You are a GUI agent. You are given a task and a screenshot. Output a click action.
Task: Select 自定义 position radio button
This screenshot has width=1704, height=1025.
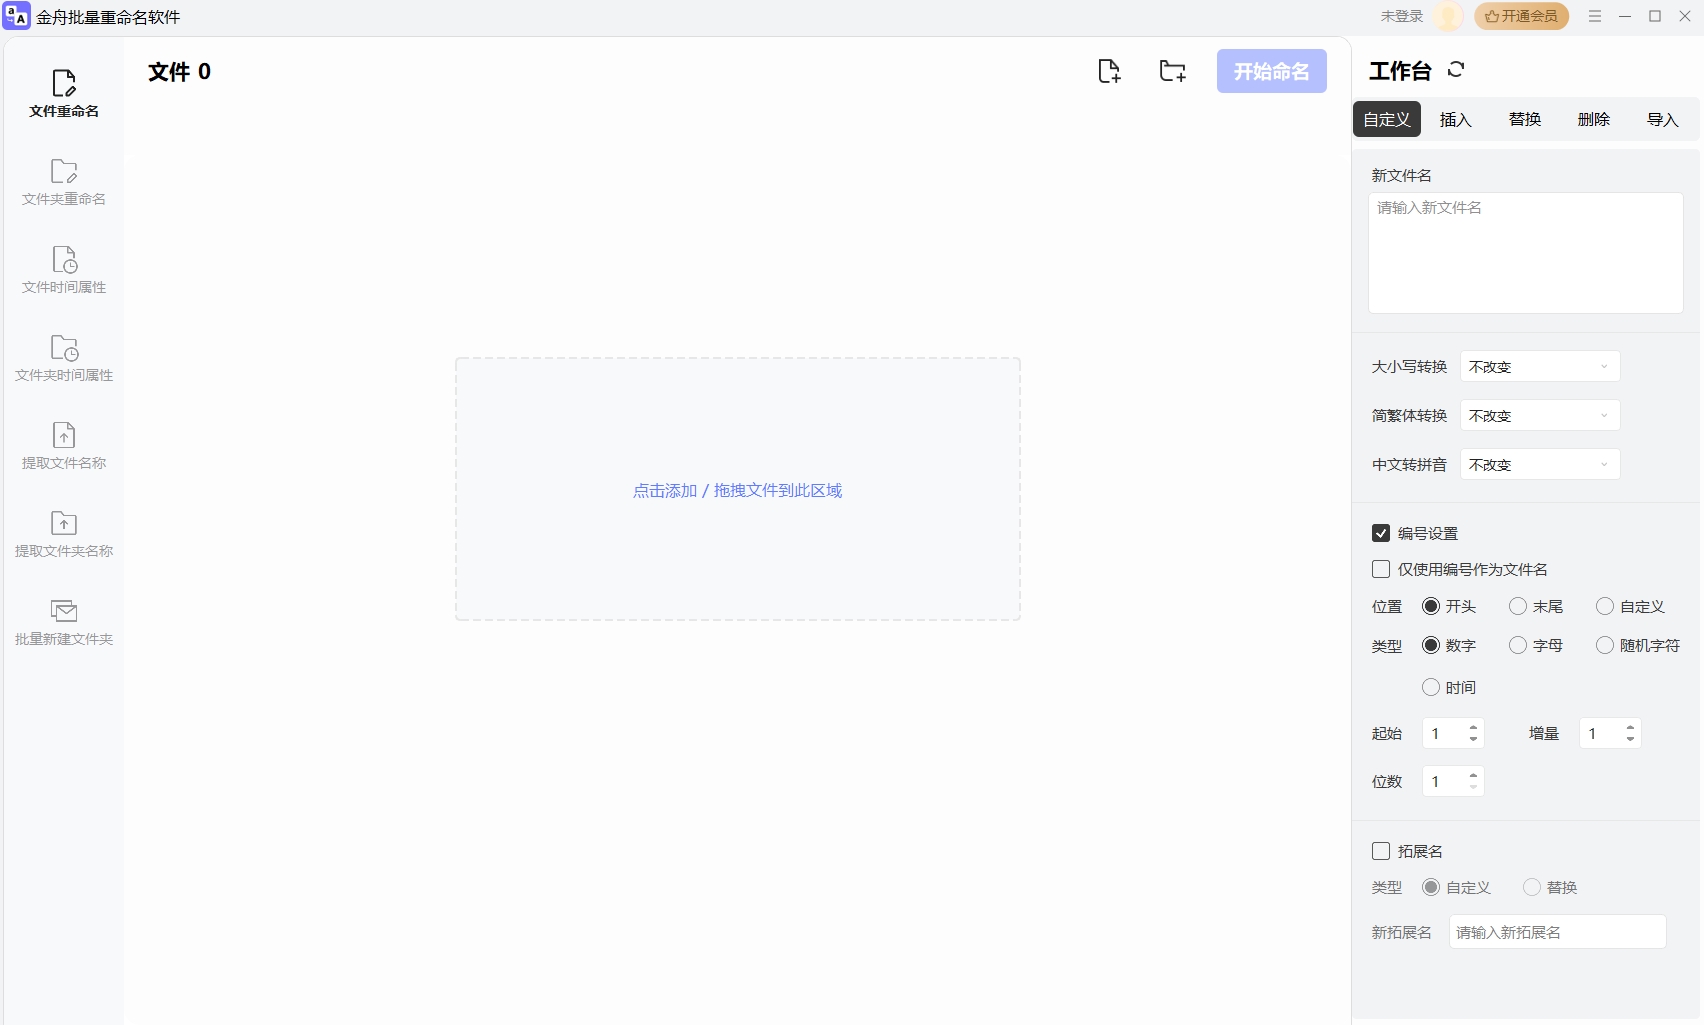[1605, 606]
